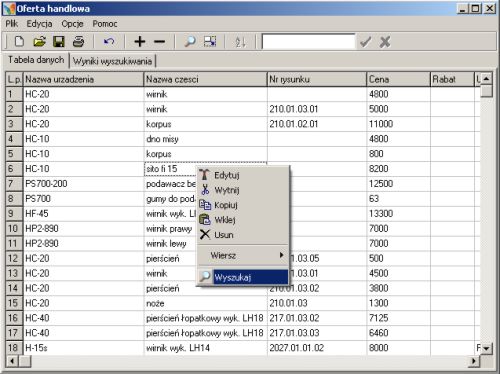Switch to Wyniki wyszukiwania tab
Viewport: 500px width, 374px height.
point(112,61)
